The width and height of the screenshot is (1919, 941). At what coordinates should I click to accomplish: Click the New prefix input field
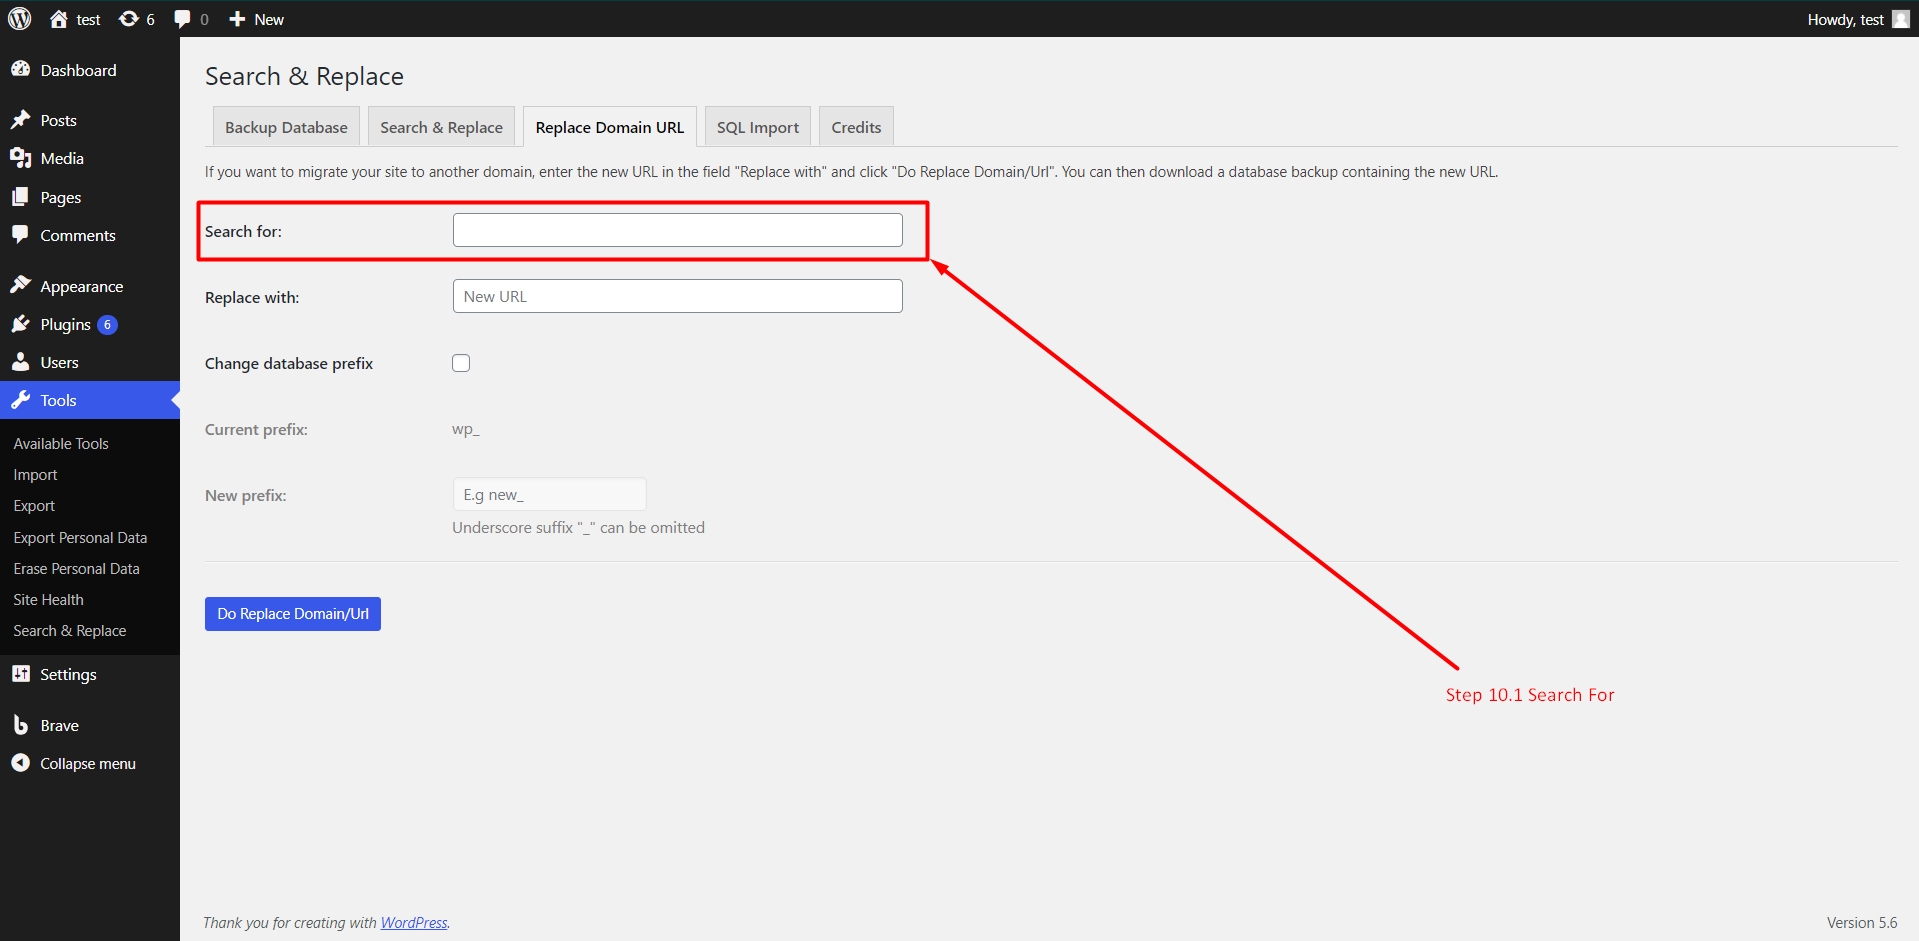point(549,494)
